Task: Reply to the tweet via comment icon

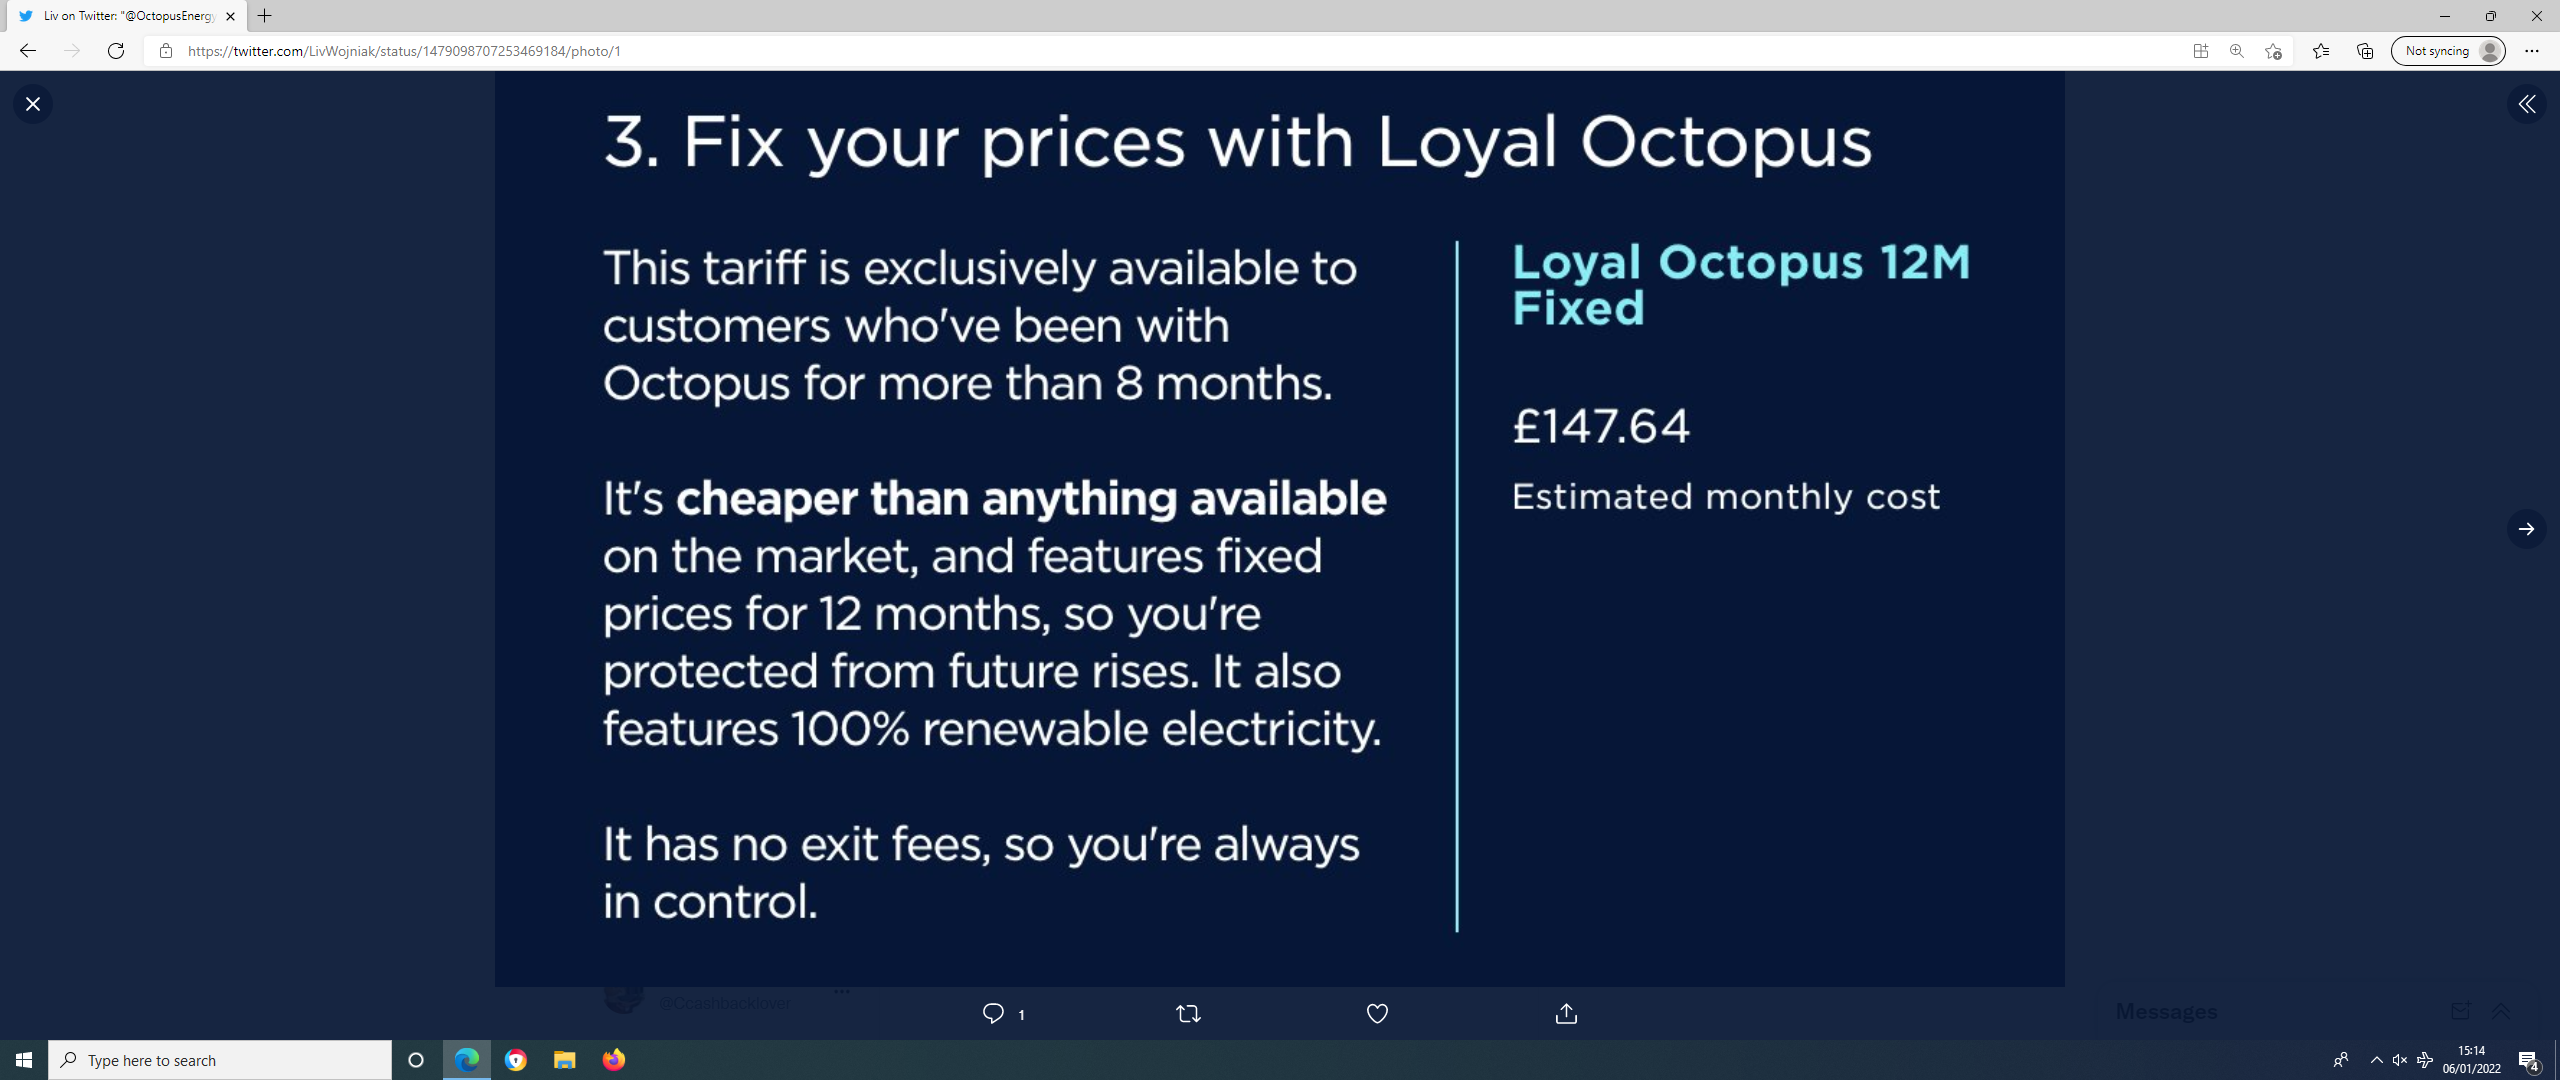Action: click(993, 1013)
